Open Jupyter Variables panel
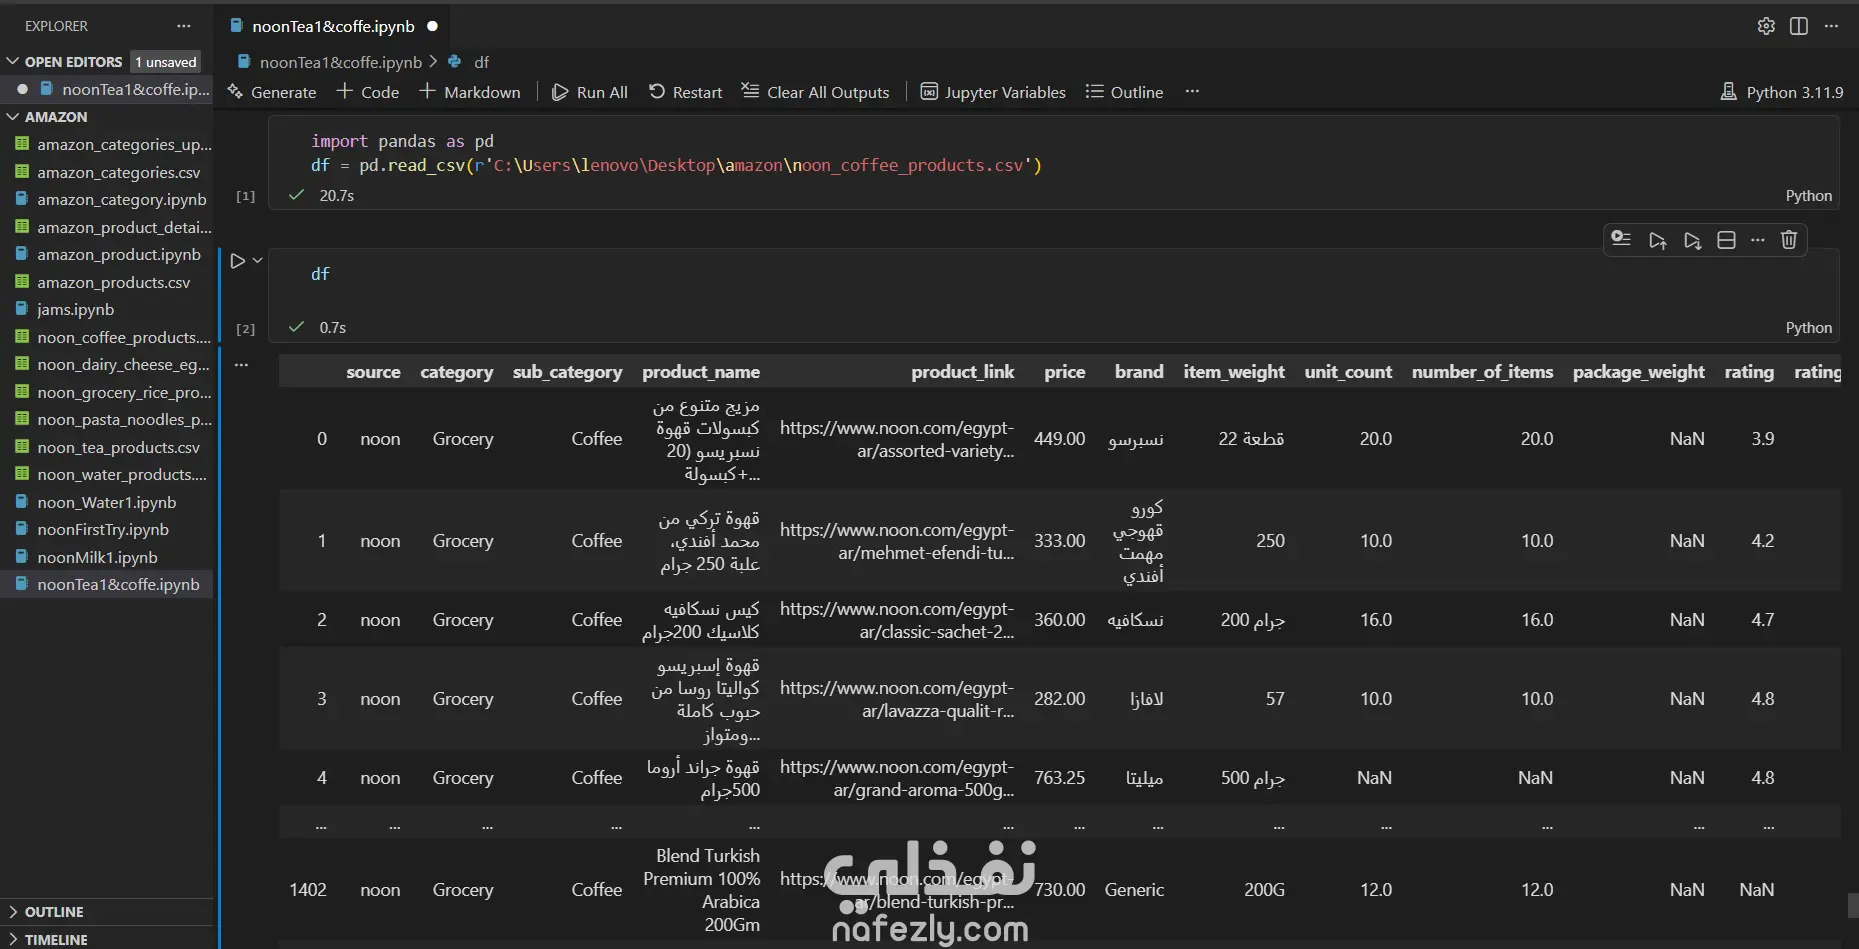The width and height of the screenshot is (1859, 949). (993, 92)
